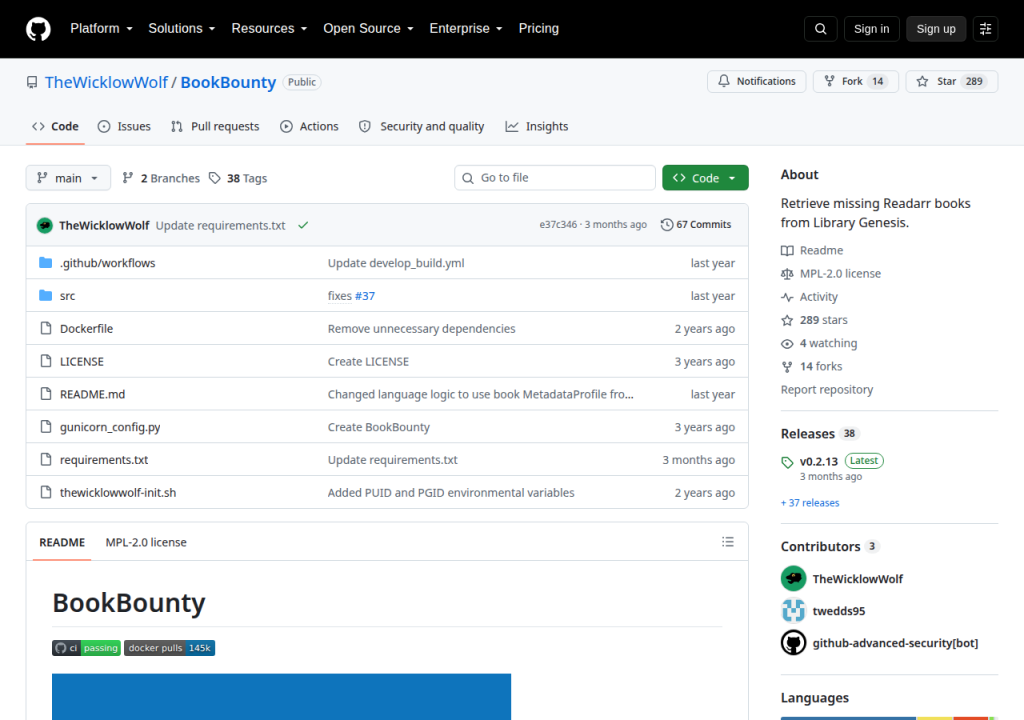This screenshot has height=720, width=1024.
Task: Click the README.md file icon
Action: [46, 393]
